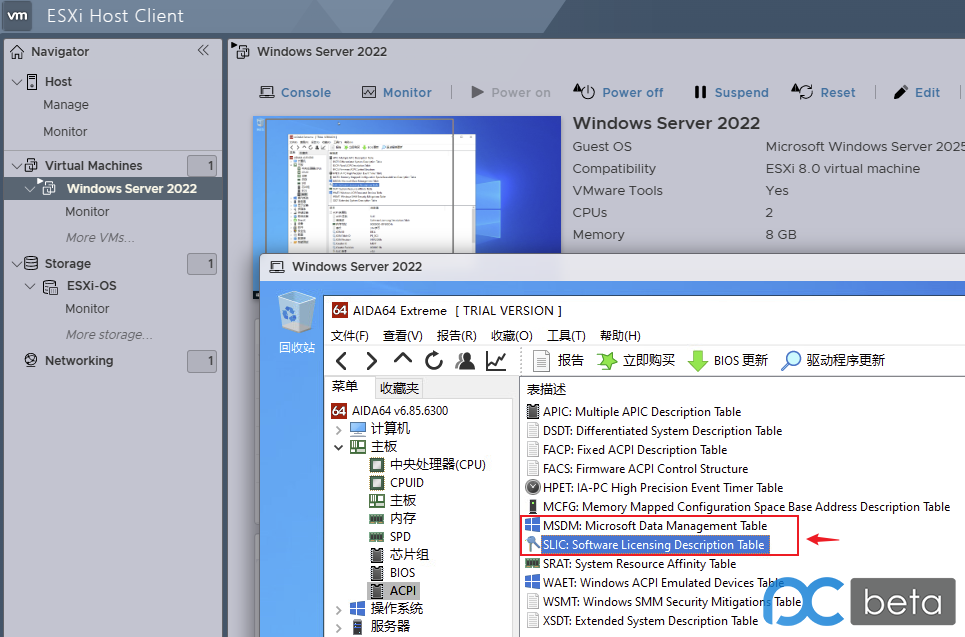The height and width of the screenshot is (637, 965).
Task: Open the 工具(T) menu in AIDA64
Action: pyautogui.click(x=566, y=335)
